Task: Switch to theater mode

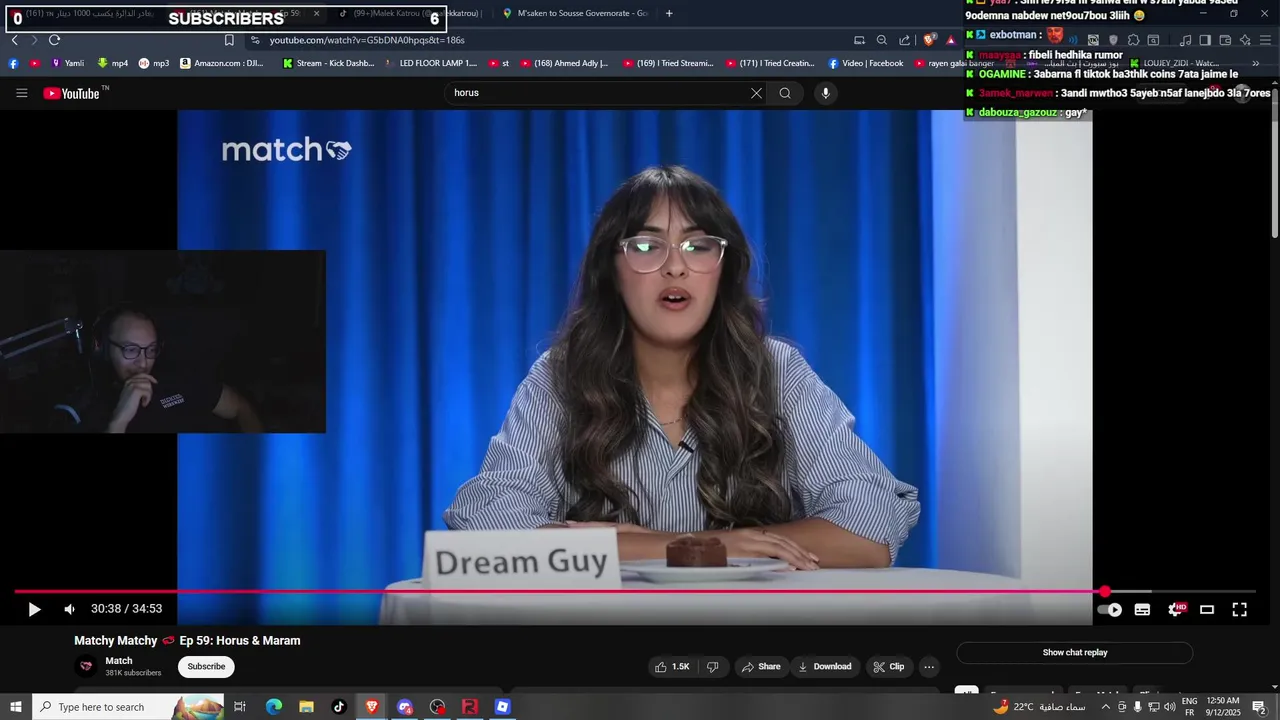Action: [1207, 609]
